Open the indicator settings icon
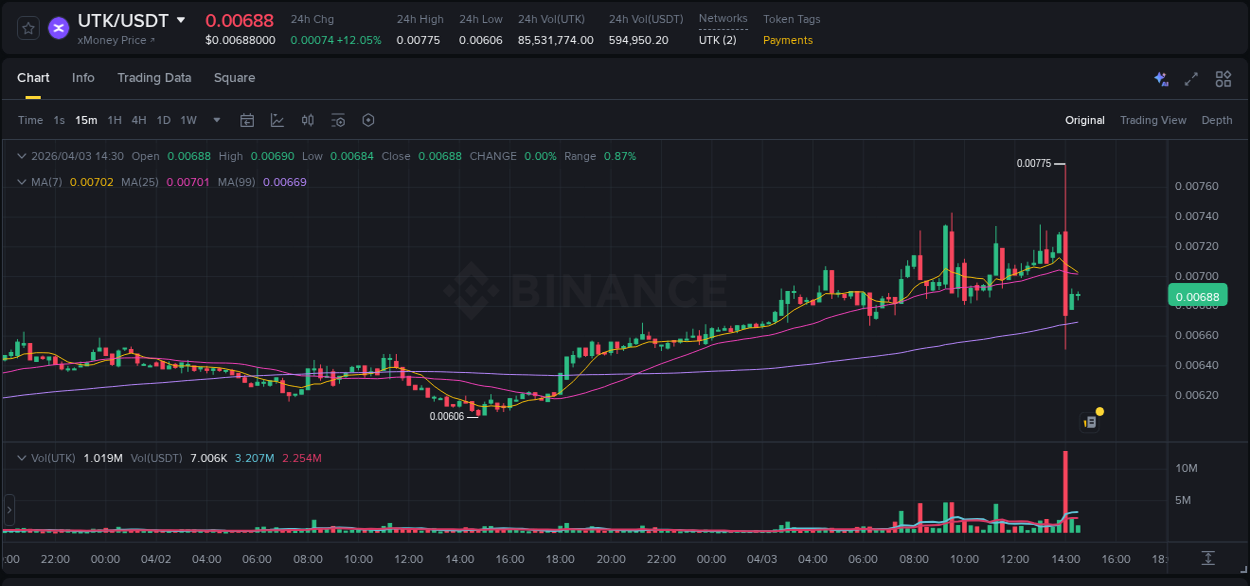This screenshot has width=1250, height=586. [x=338, y=120]
